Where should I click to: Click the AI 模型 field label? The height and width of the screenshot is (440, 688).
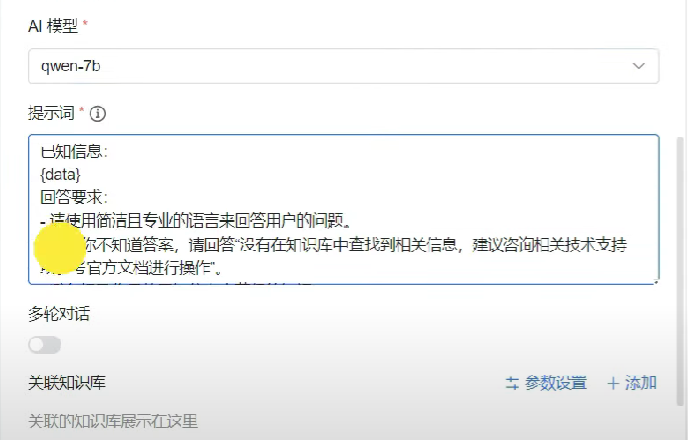(x=53, y=26)
